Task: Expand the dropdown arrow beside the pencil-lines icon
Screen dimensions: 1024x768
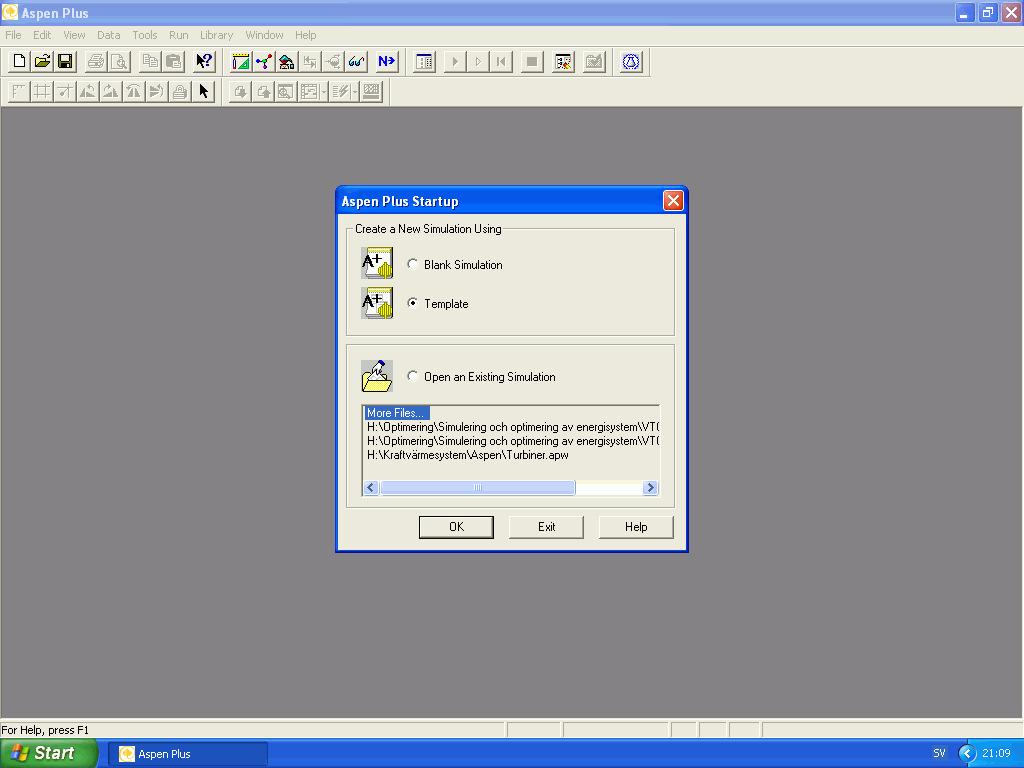Action: click(x=355, y=91)
